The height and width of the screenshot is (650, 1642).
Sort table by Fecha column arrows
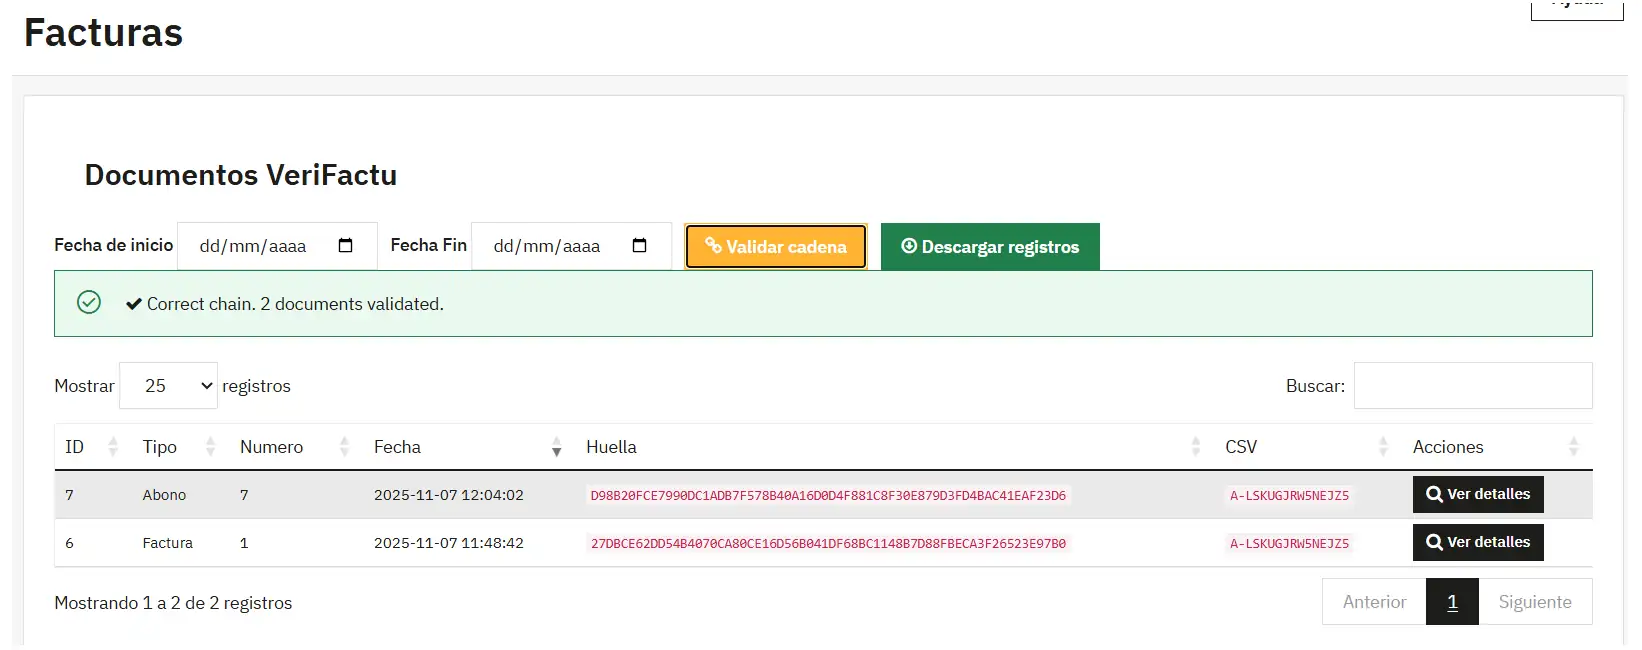point(556,447)
